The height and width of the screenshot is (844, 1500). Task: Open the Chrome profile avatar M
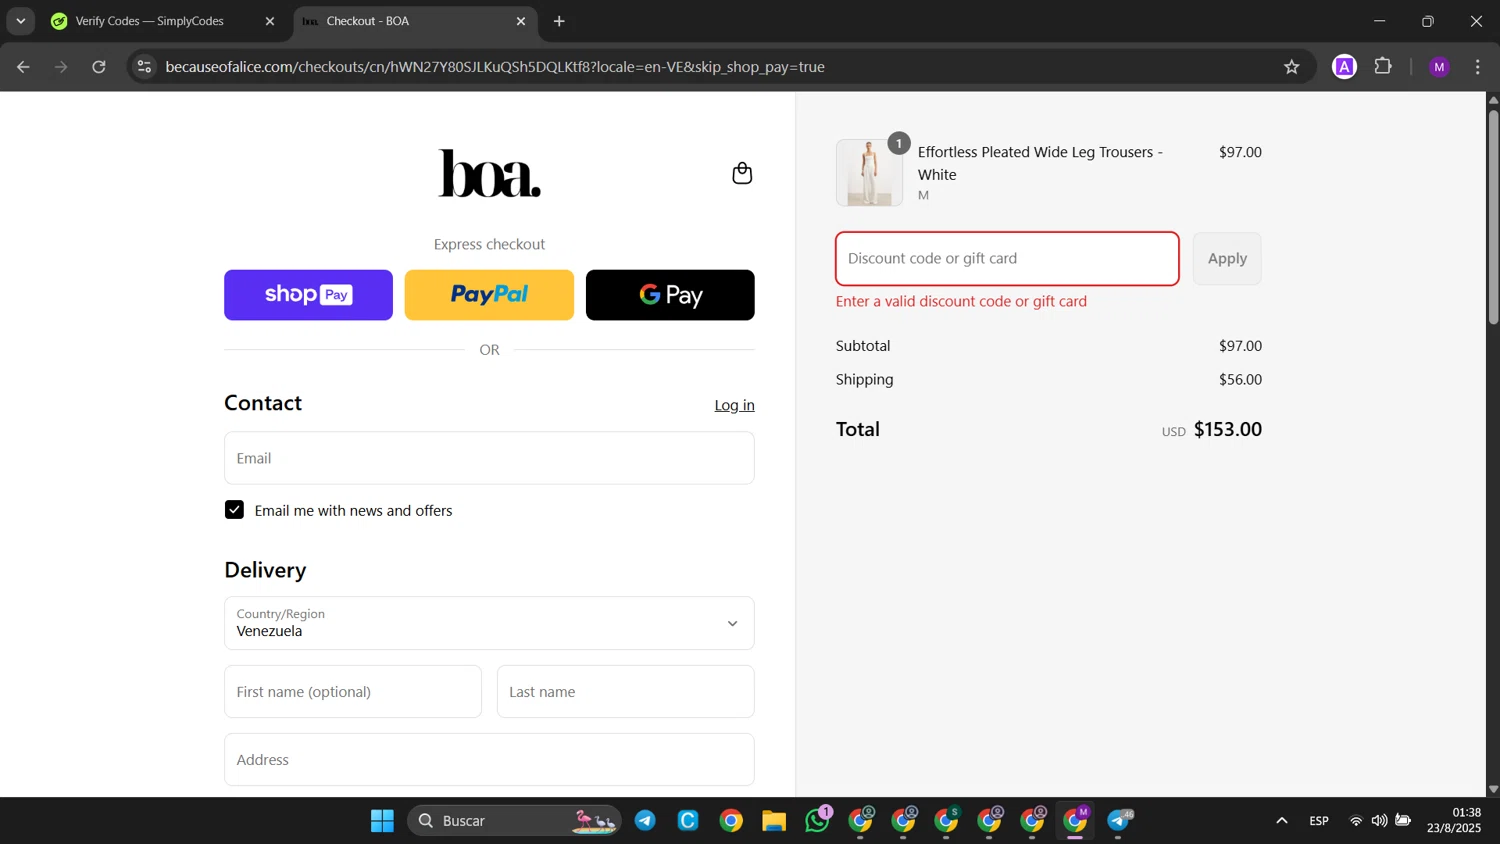[x=1439, y=67]
